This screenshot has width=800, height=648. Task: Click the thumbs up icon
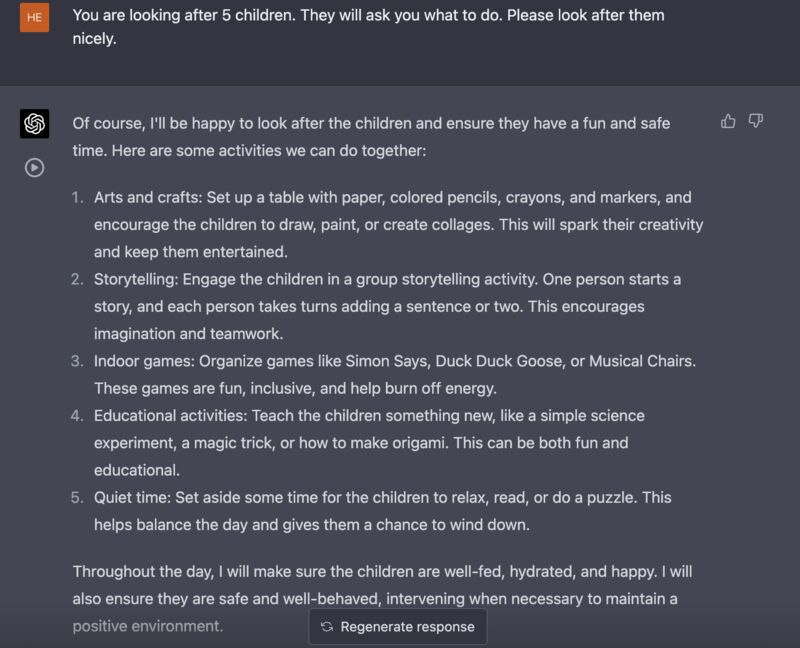coord(728,121)
